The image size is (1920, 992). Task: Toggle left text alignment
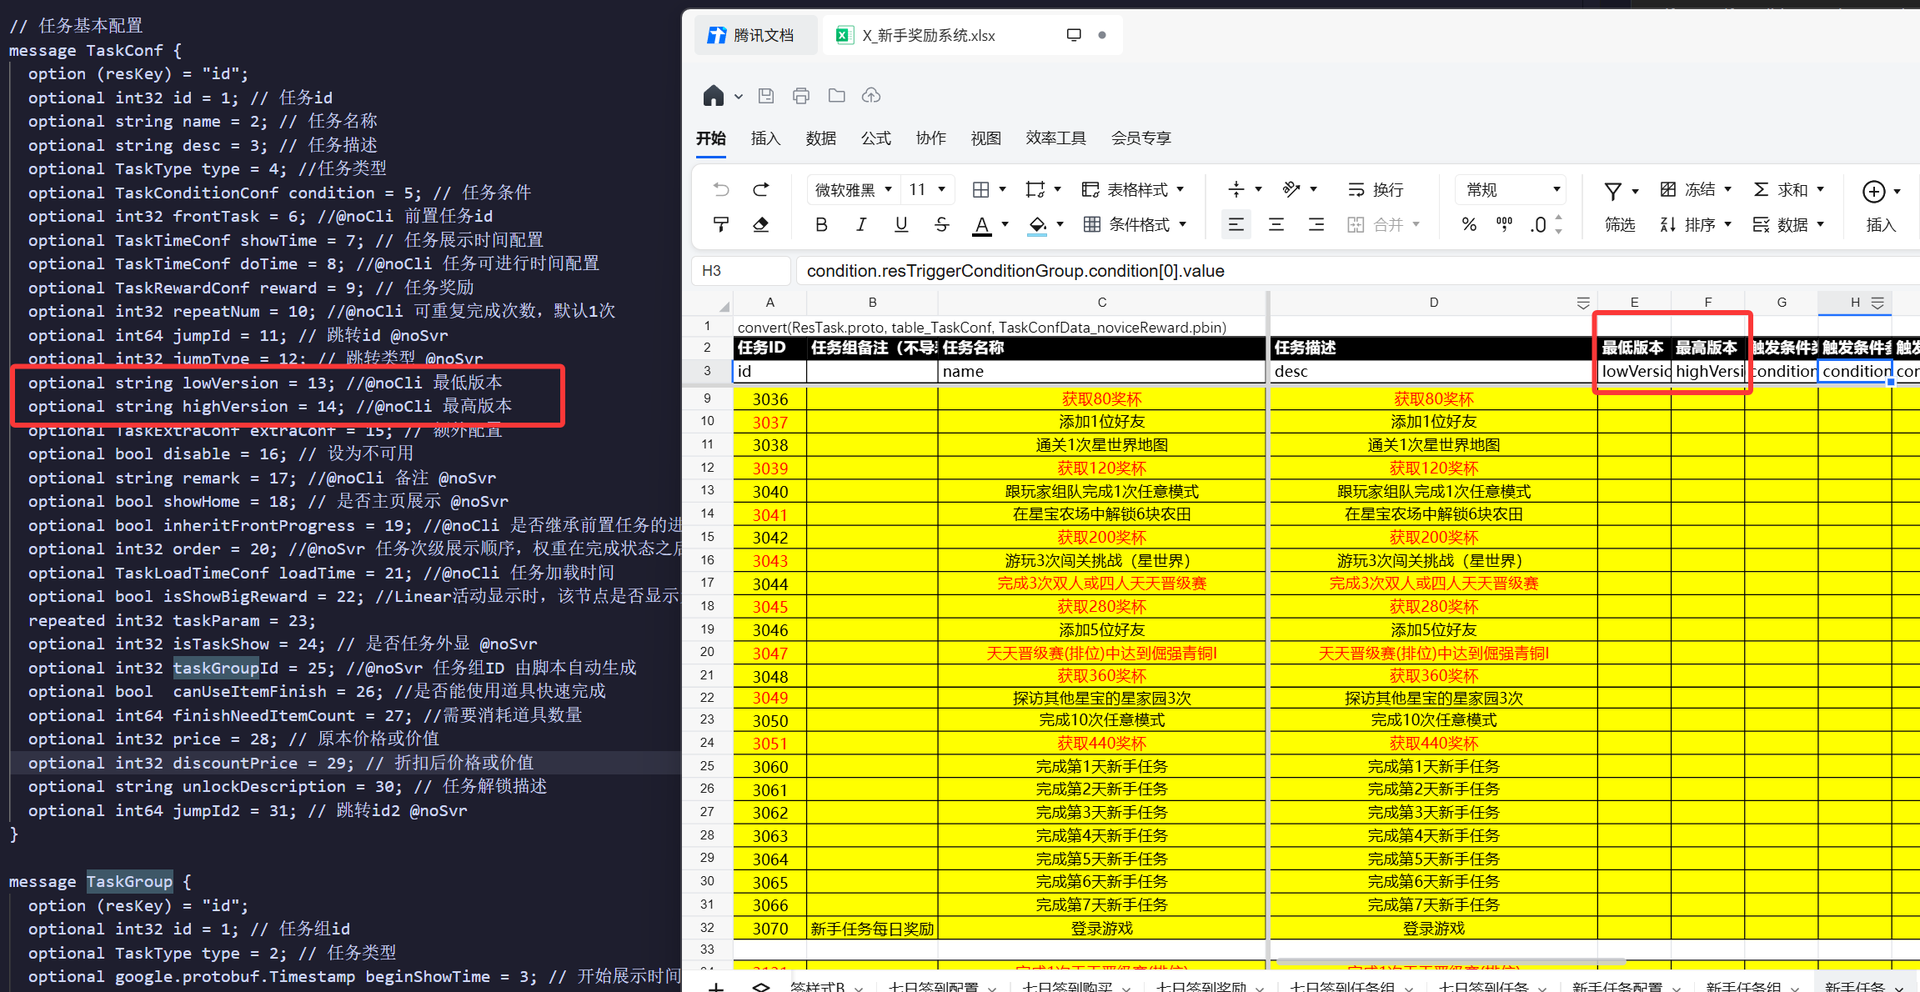[x=1236, y=225]
